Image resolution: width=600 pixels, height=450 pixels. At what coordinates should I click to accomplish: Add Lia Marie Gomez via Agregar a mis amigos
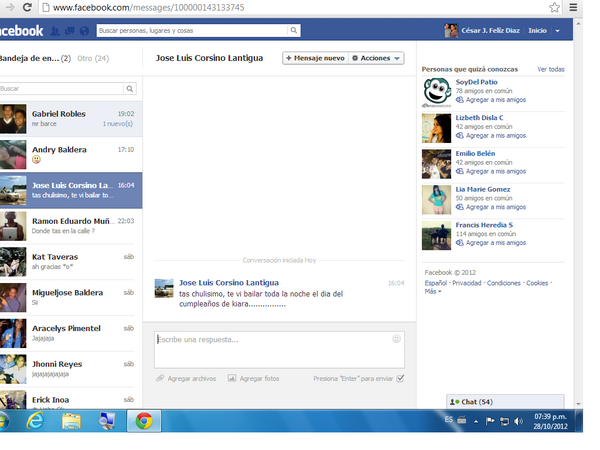tap(496, 207)
